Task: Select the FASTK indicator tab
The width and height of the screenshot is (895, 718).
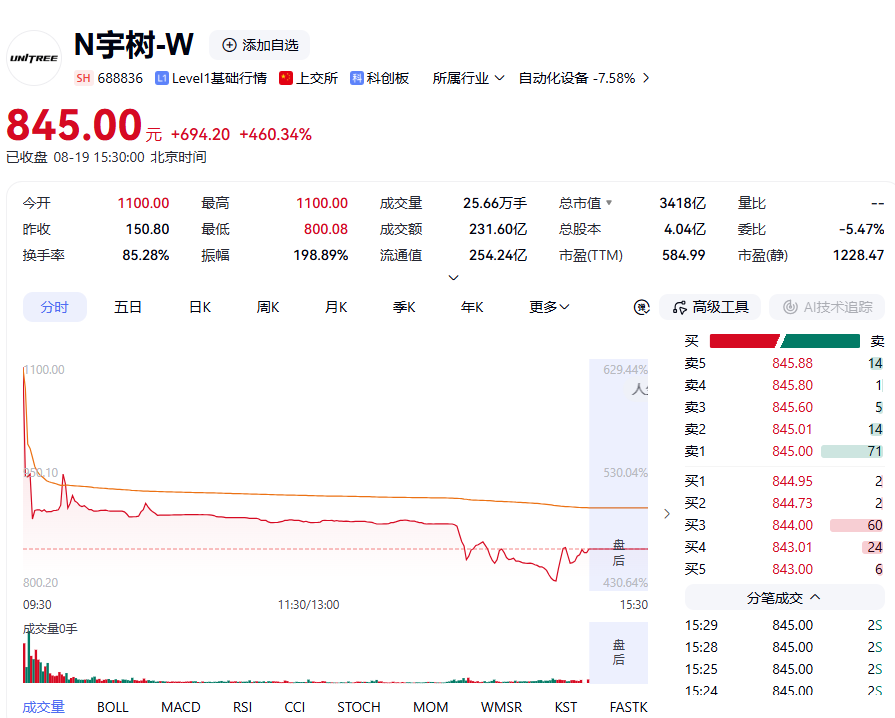Action: pos(628,707)
